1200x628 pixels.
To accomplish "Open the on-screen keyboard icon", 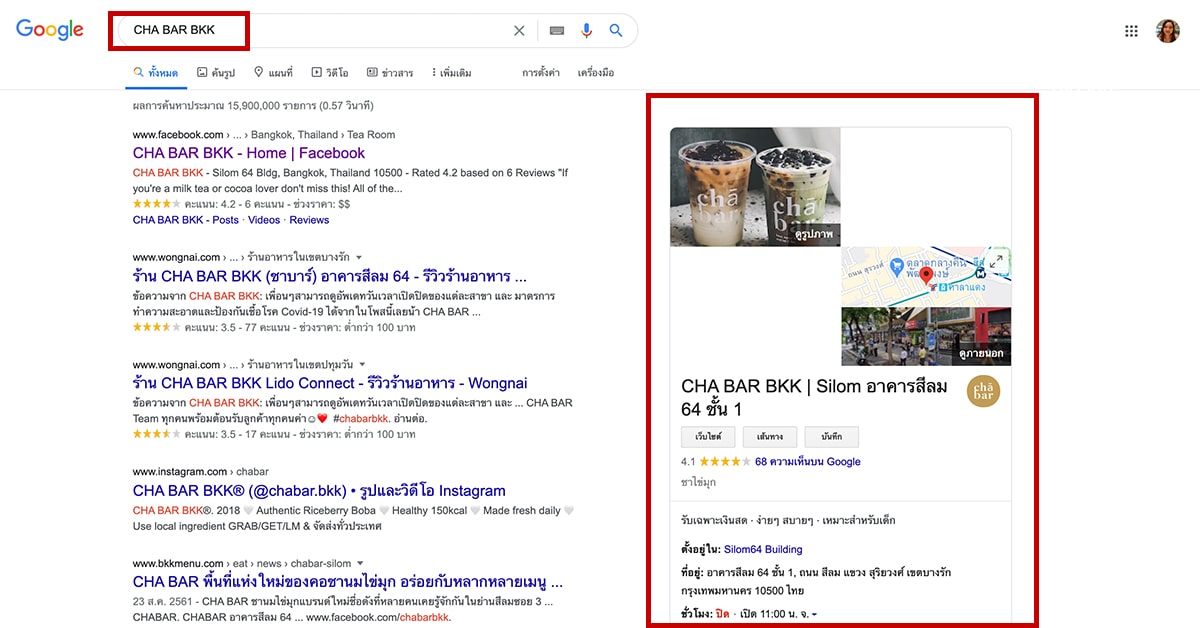I will click(x=556, y=30).
